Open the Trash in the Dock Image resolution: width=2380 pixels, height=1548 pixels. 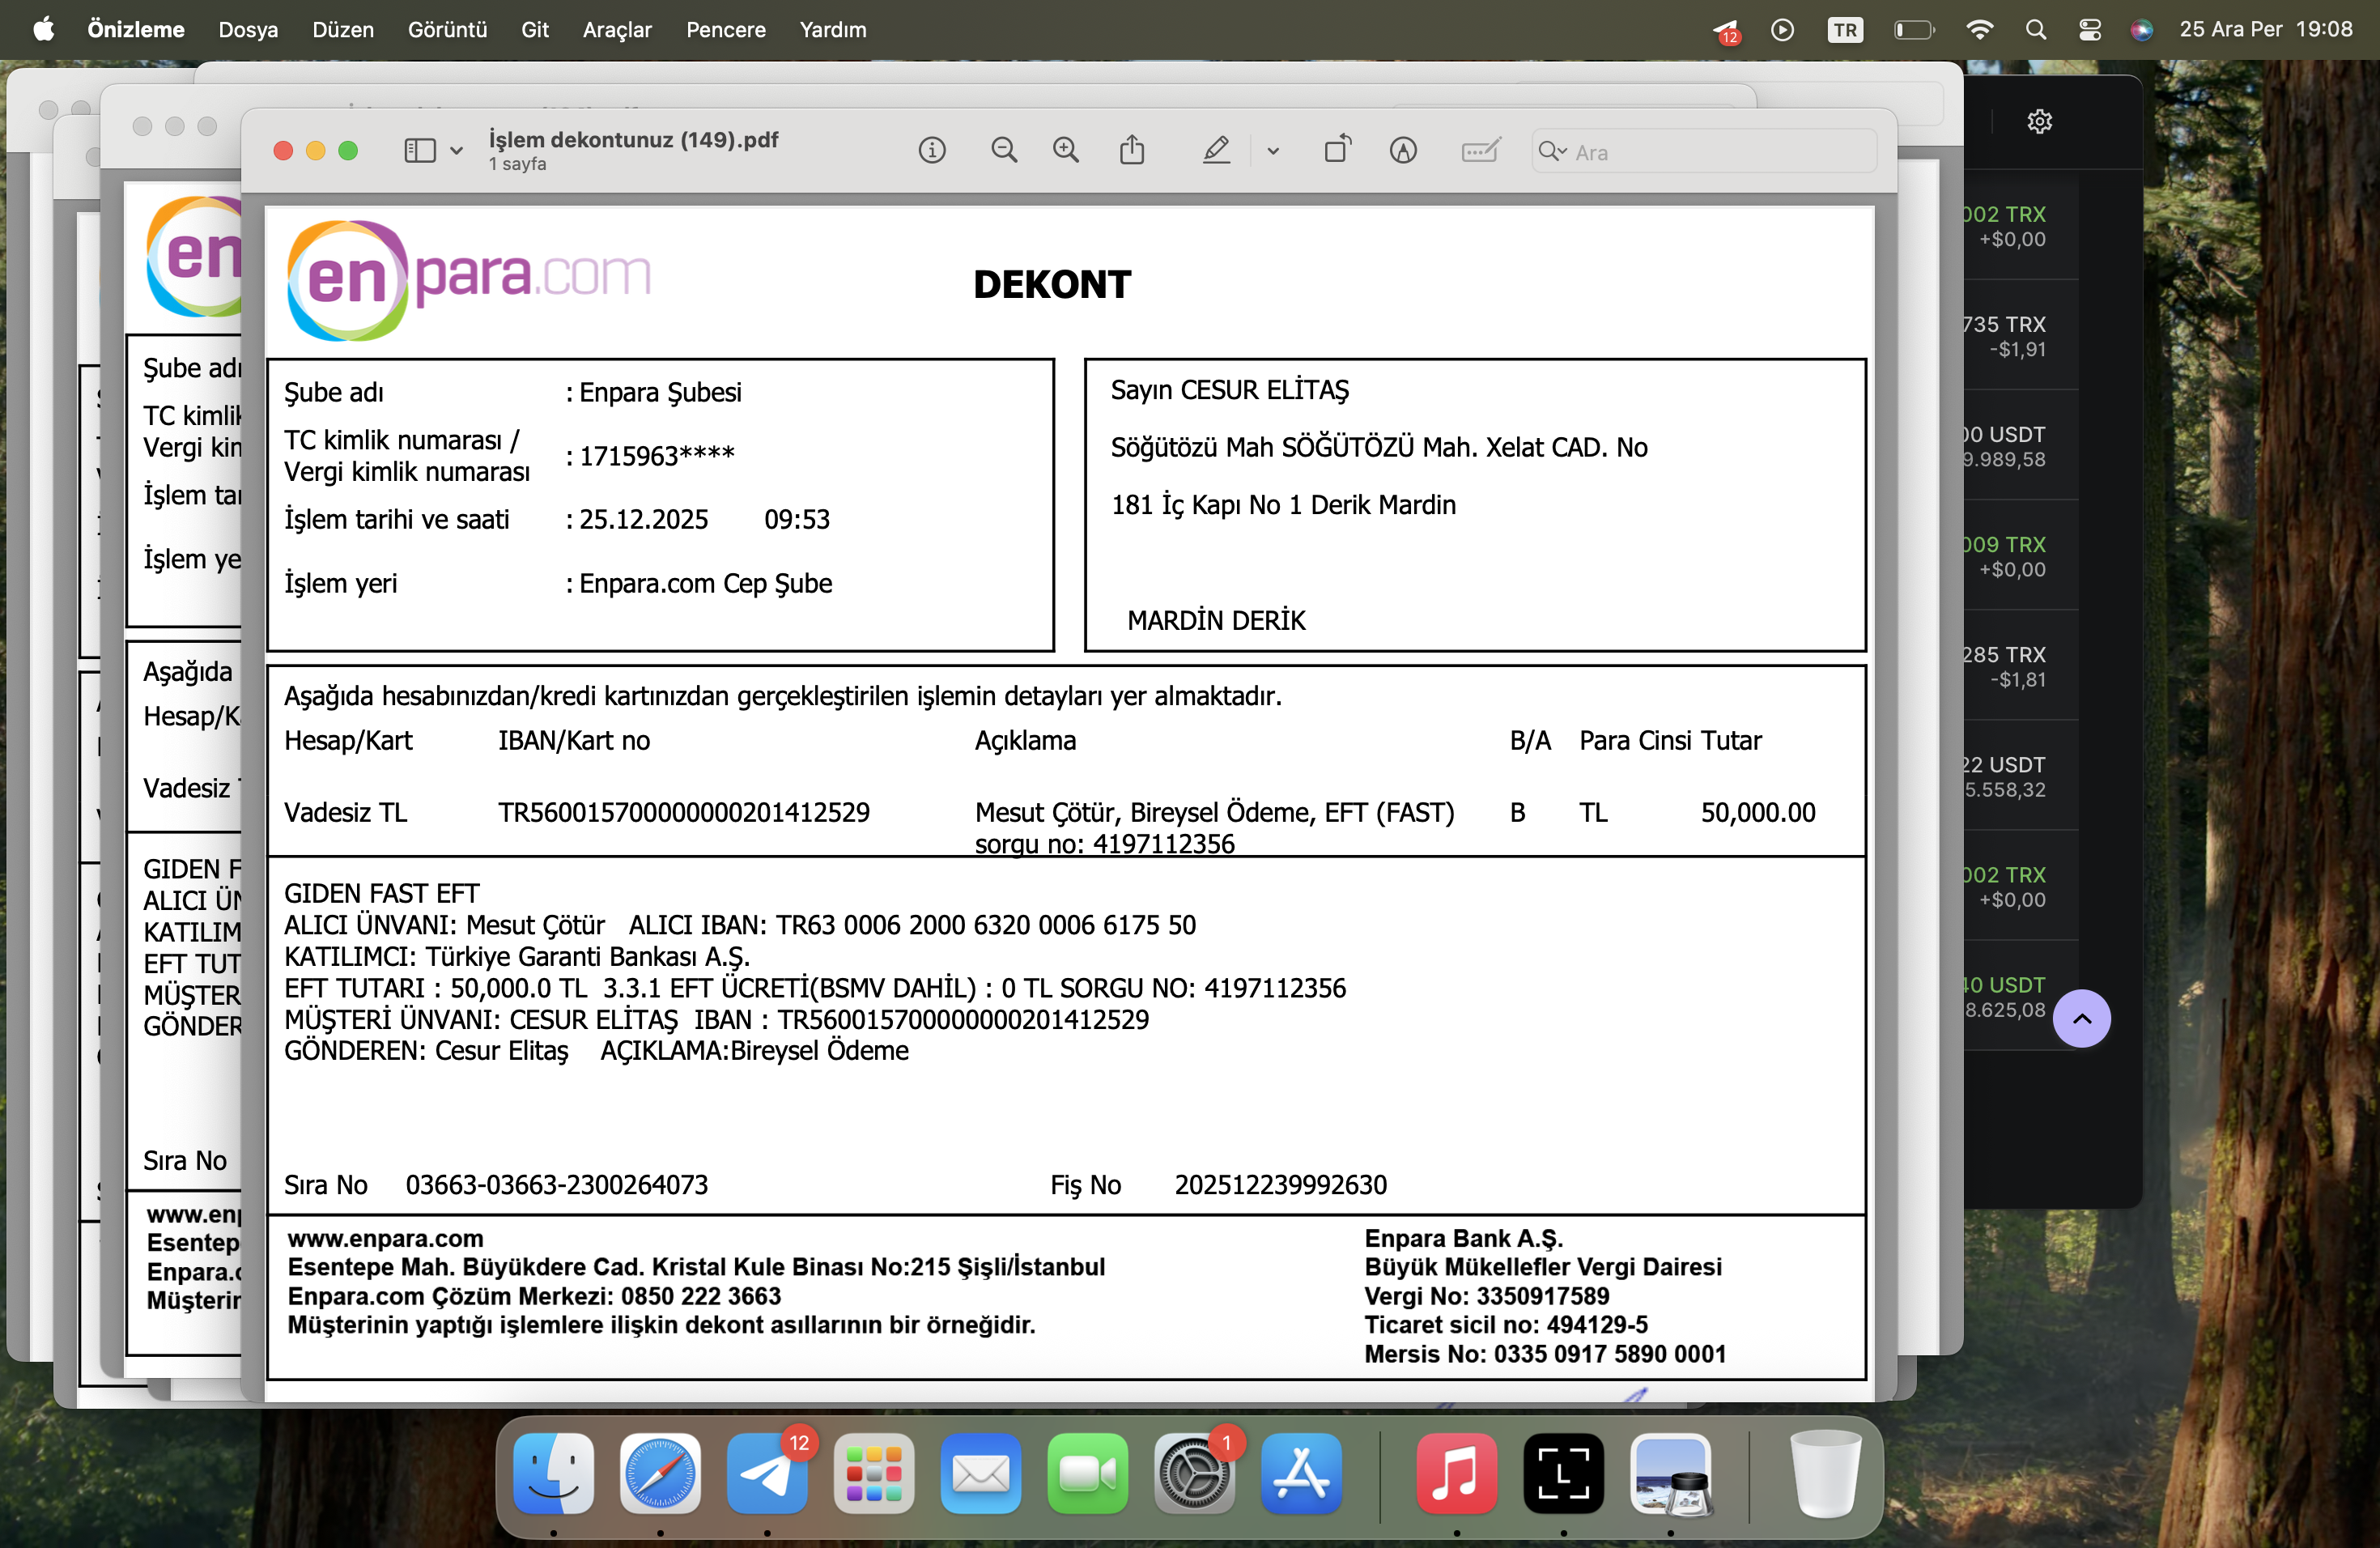1825,1473
